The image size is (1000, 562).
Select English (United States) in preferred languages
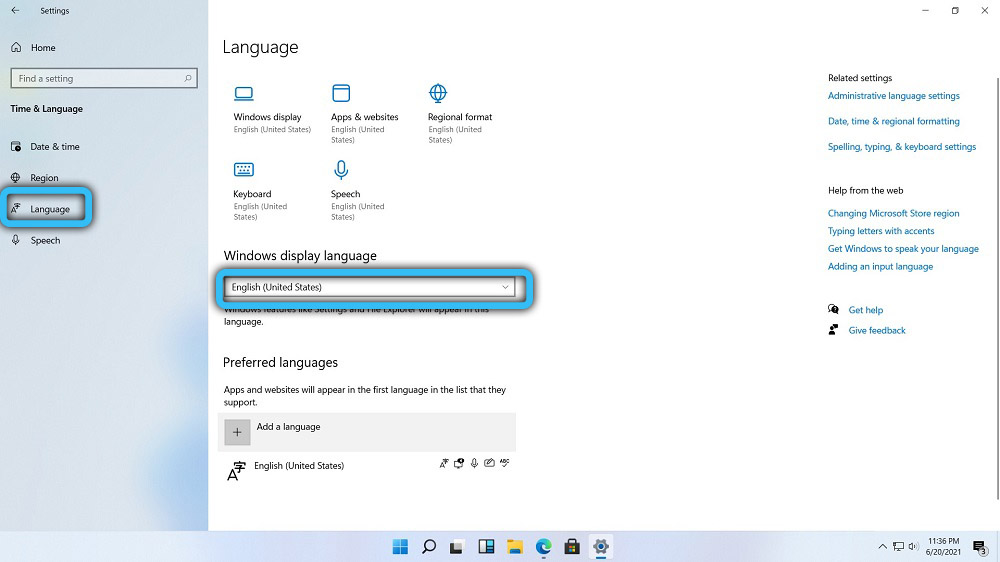coord(298,466)
